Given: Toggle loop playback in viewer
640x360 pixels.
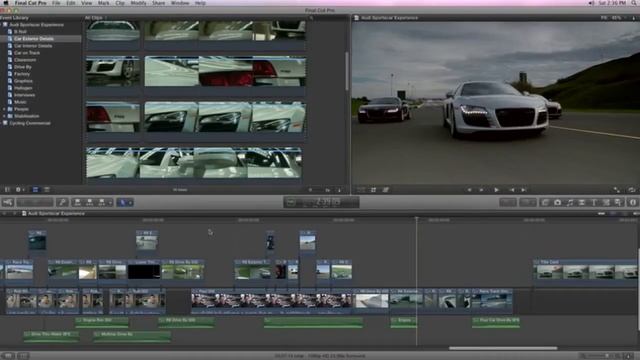Looking at the screenshot, I should (x=631, y=190).
